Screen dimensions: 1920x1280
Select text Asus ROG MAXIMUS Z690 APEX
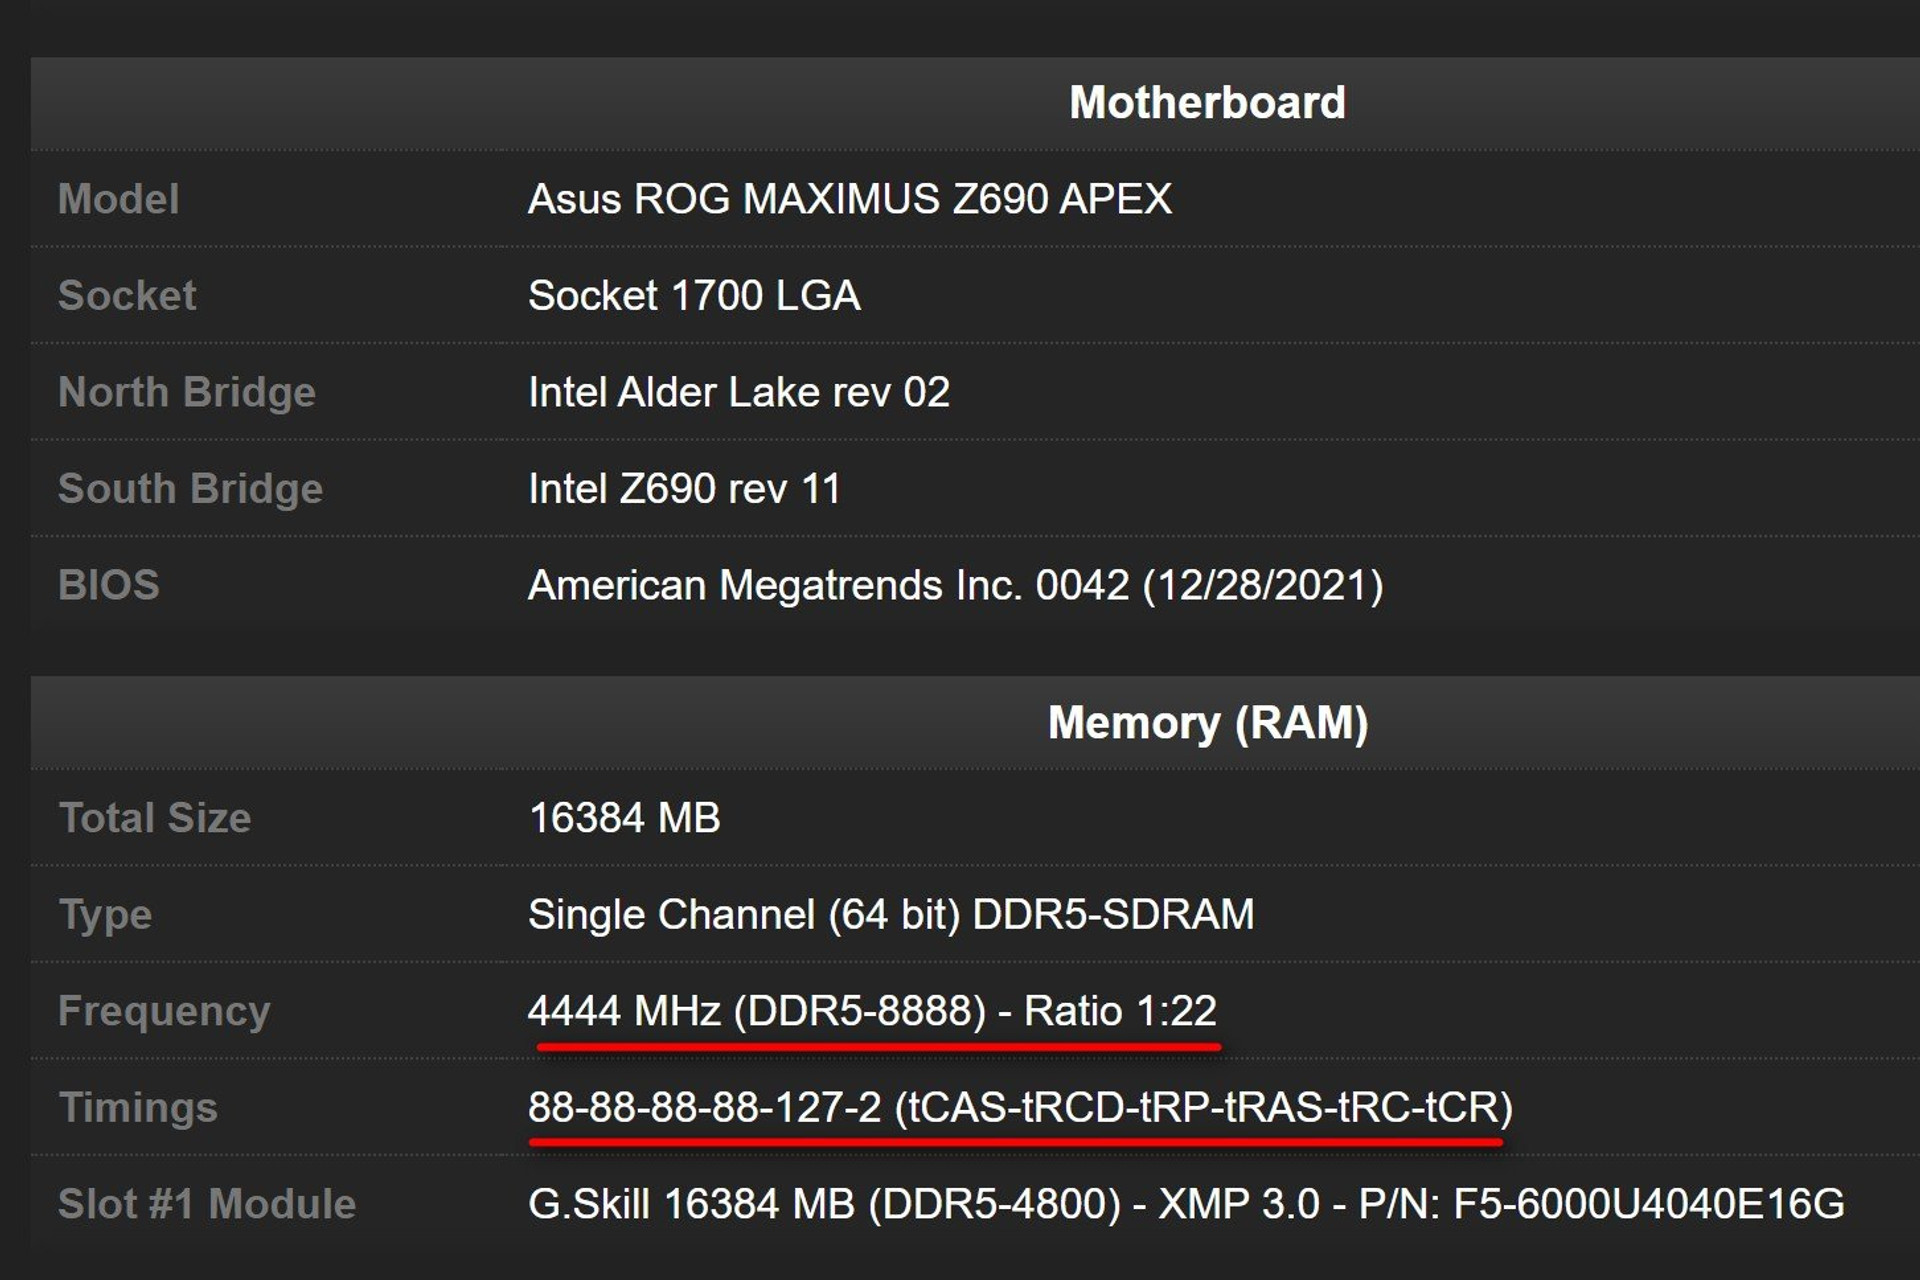click(x=850, y=199)
